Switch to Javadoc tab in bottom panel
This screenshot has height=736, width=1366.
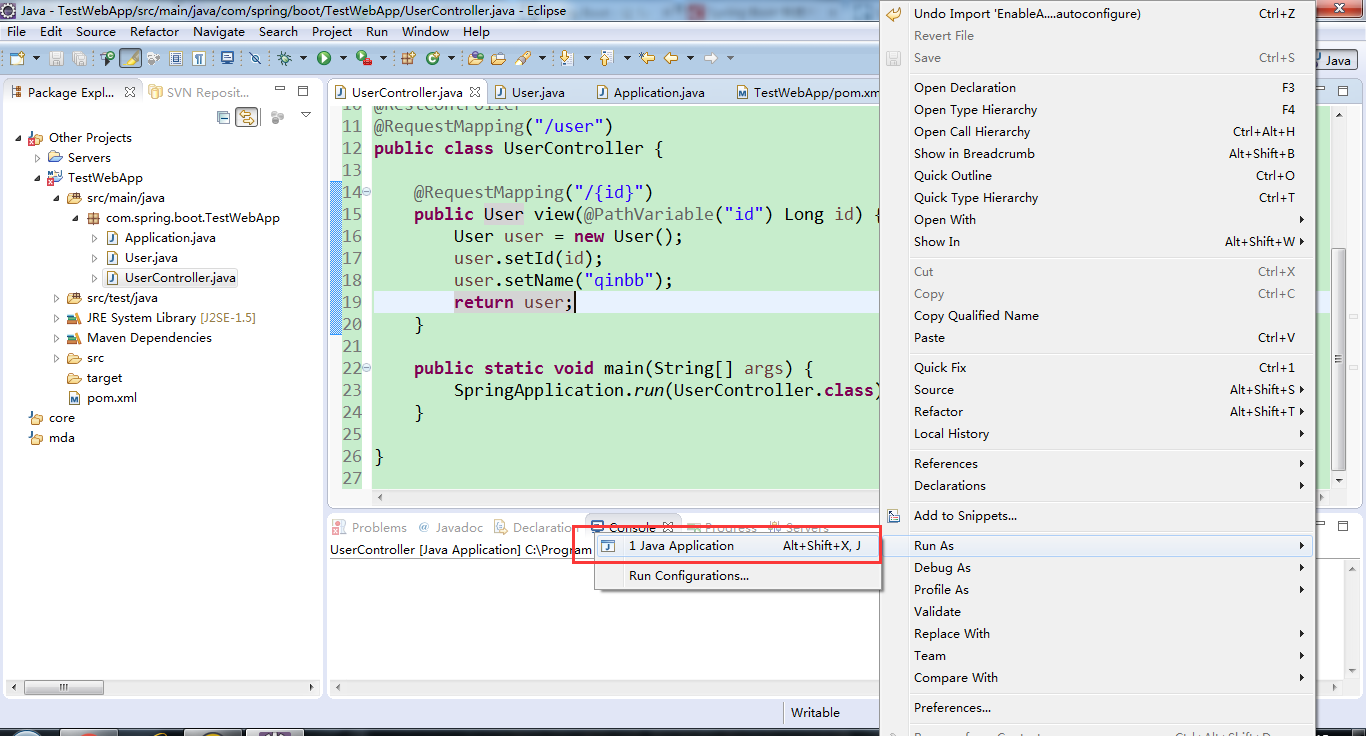(x=451, y=528)
